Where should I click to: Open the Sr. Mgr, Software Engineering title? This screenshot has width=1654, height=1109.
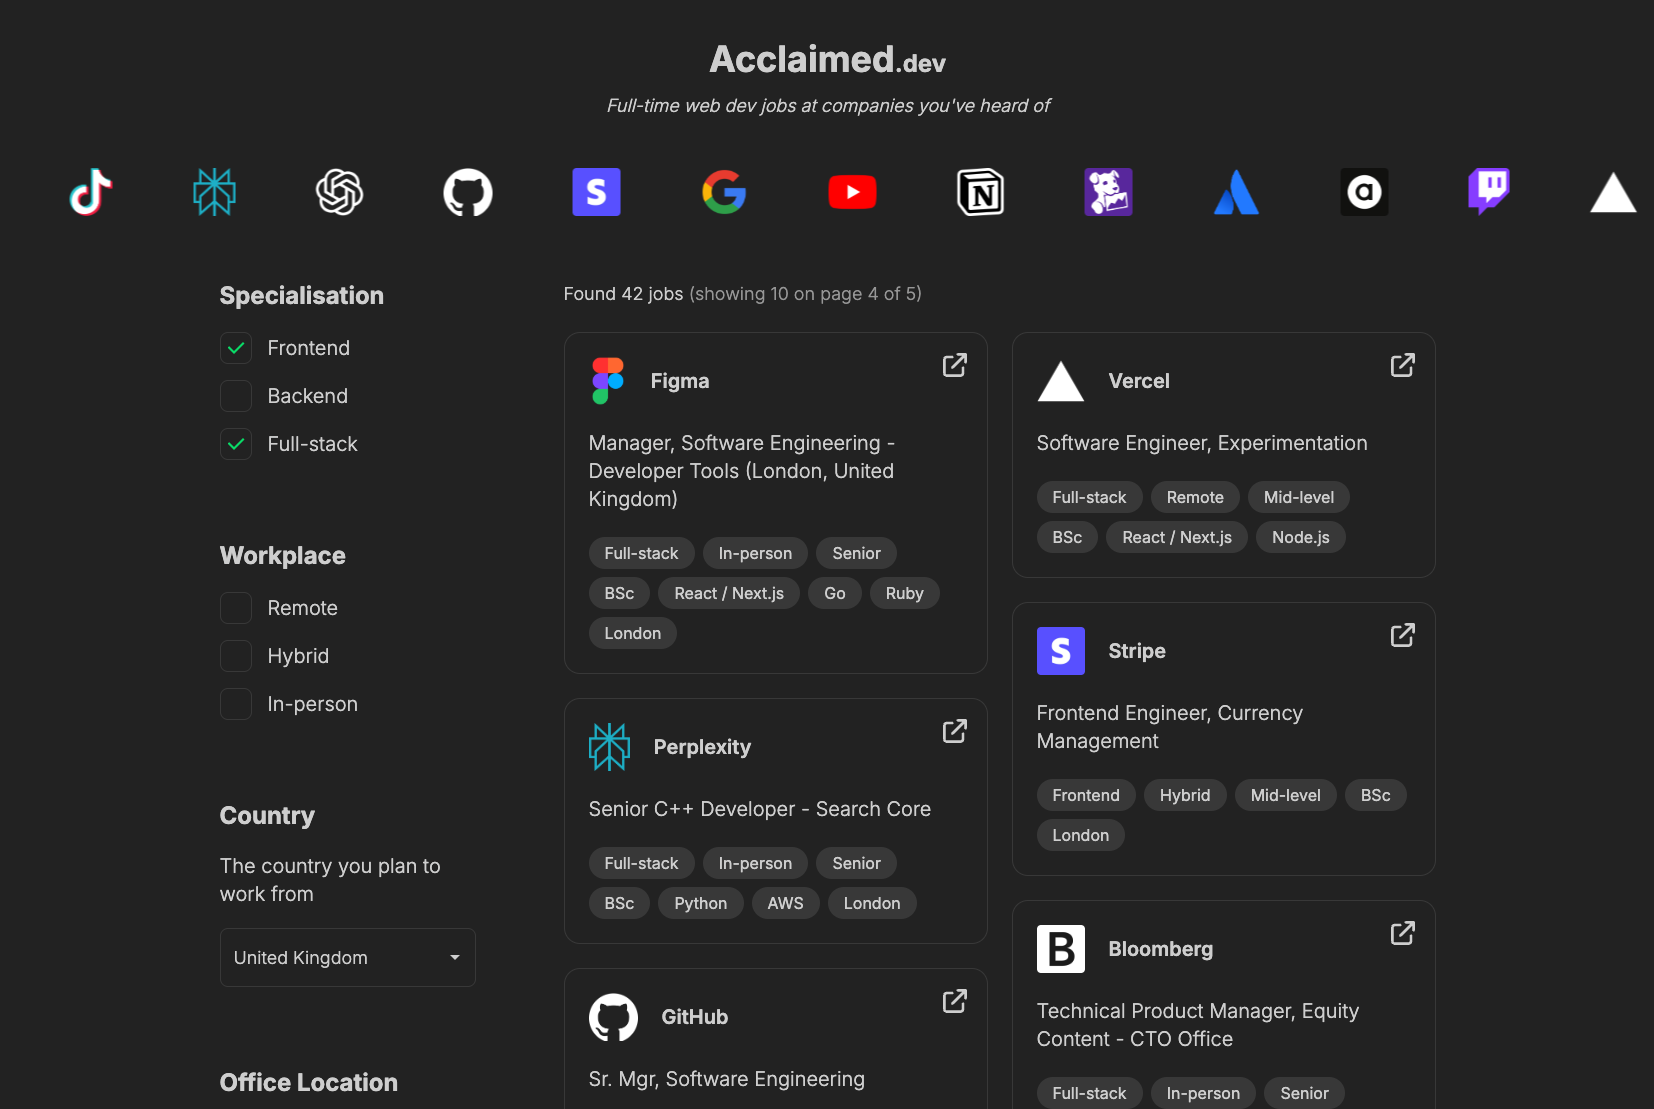coord(726,1079)
